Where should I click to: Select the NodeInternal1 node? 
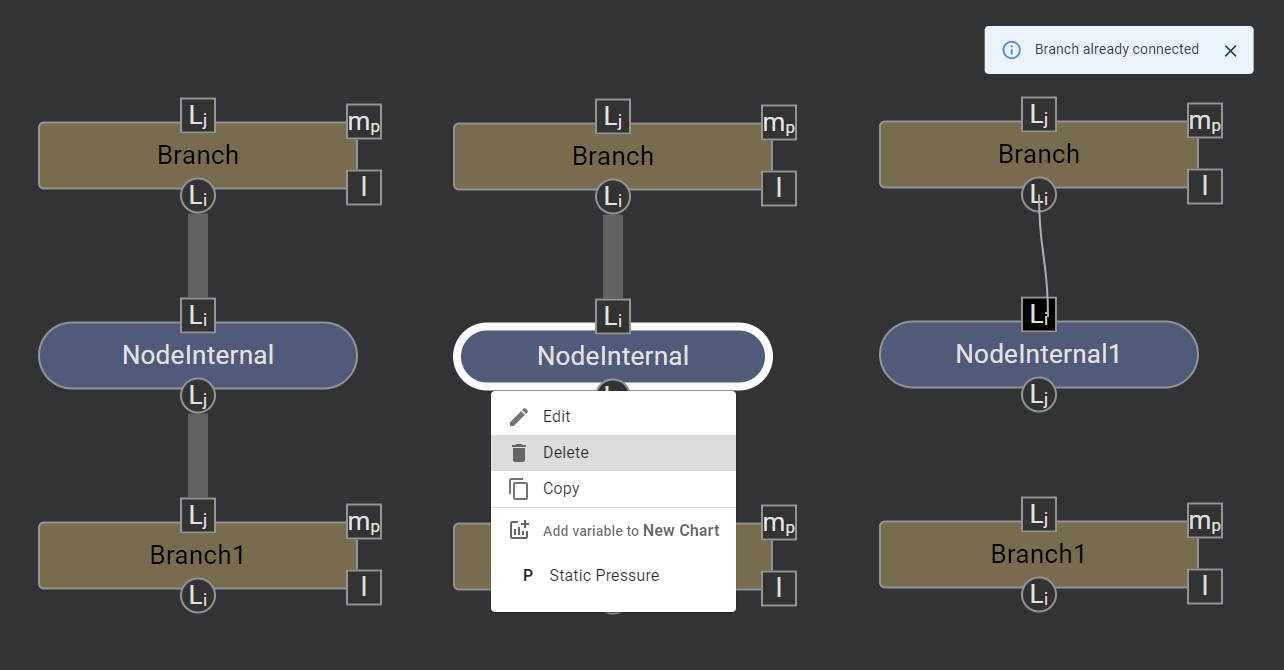click(x=1038, y=354)
